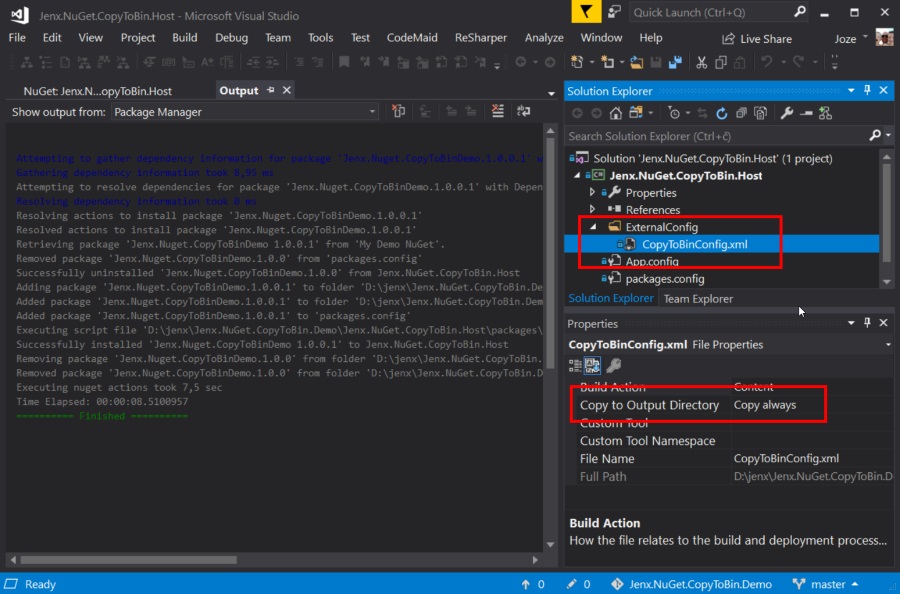
Task: Click Home icon in Solution Explorer toolbar
Action: click(615, 114)
